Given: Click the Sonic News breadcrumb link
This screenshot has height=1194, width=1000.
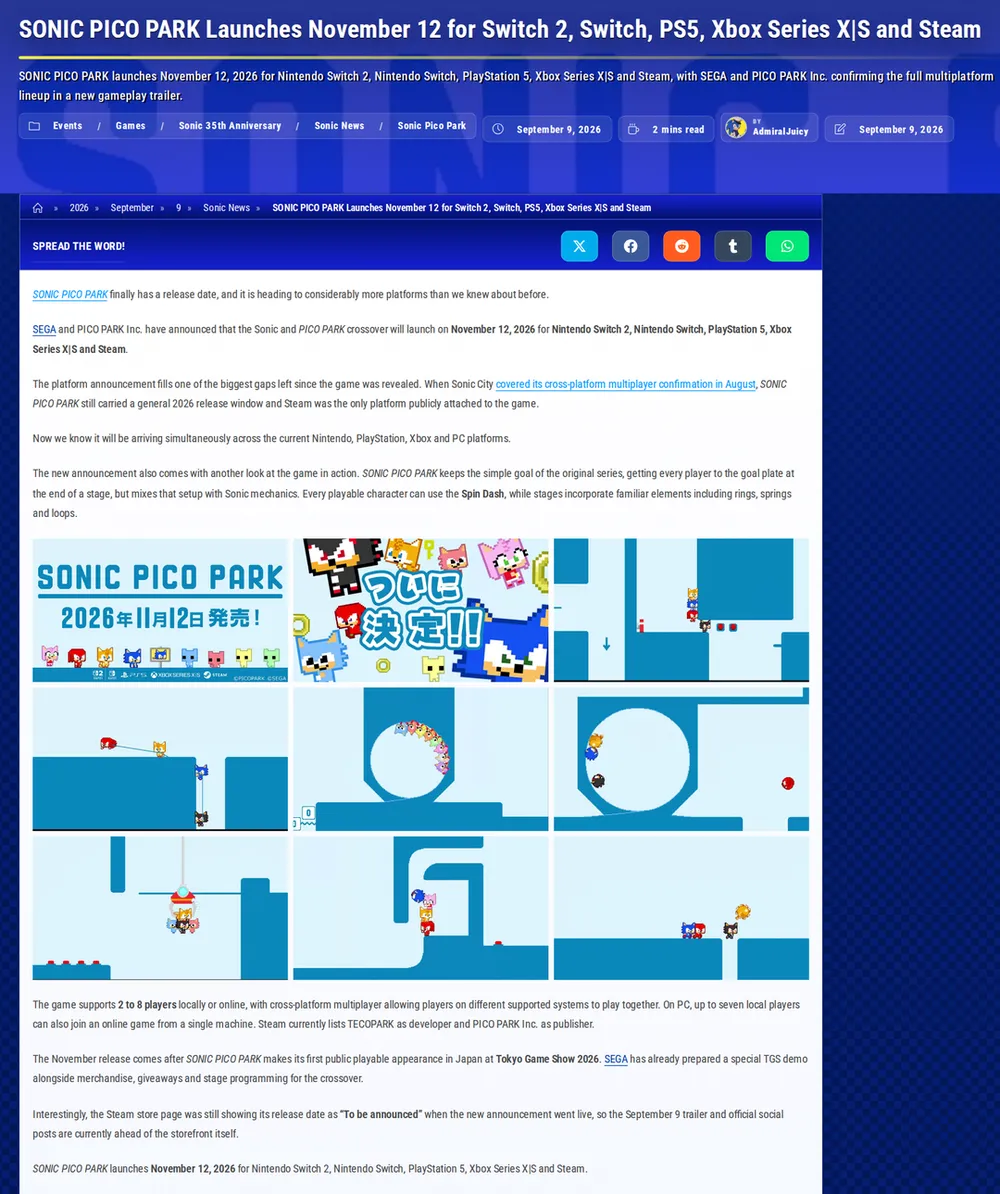Looking at the screenshot, I should (x=226, y=208).
